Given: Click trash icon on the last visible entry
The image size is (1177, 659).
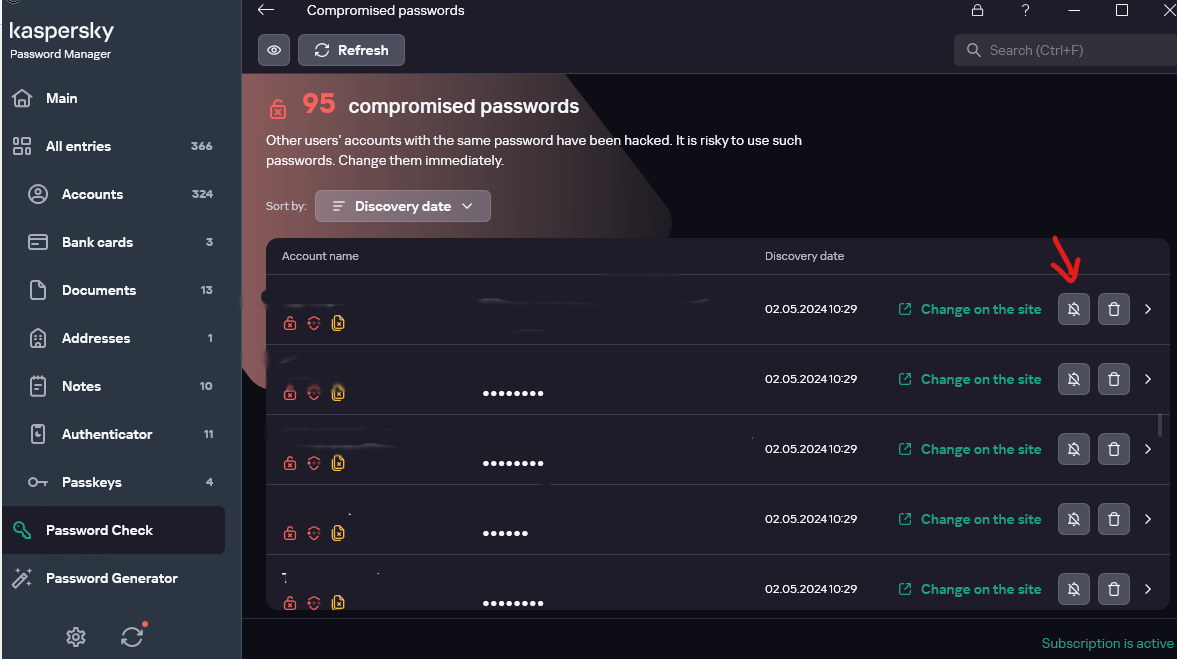Looking at the screenshot, I should pos(1114,590).
